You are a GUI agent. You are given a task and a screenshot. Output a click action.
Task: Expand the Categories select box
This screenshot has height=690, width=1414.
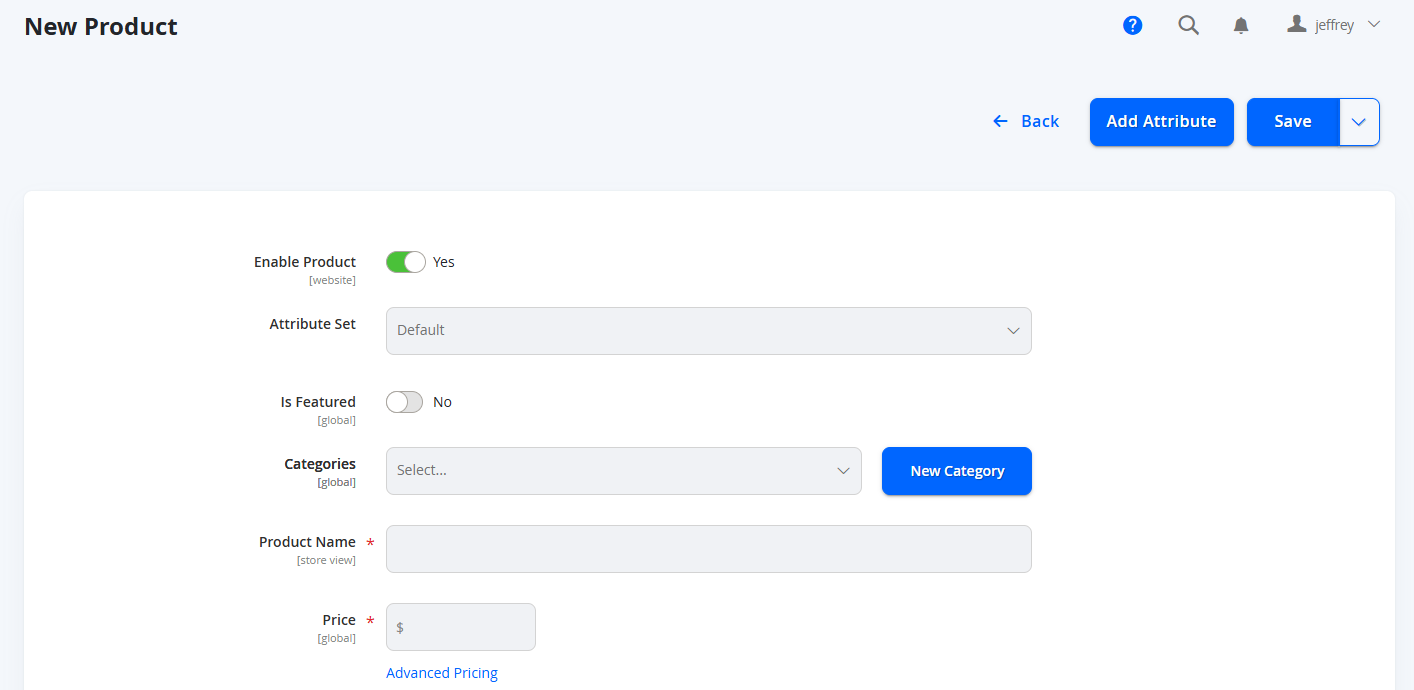623,471
